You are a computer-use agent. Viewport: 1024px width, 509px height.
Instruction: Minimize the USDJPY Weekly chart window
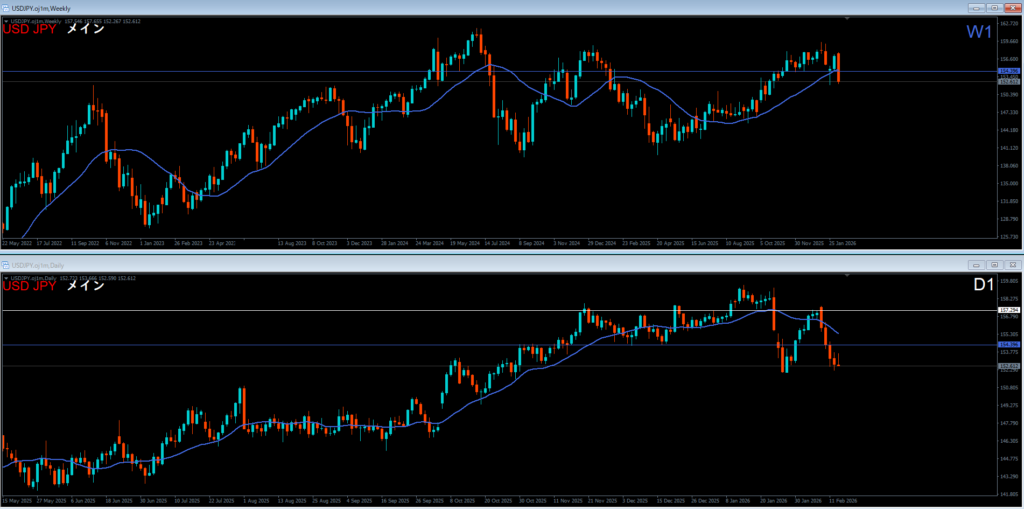(x=978, y=7)
